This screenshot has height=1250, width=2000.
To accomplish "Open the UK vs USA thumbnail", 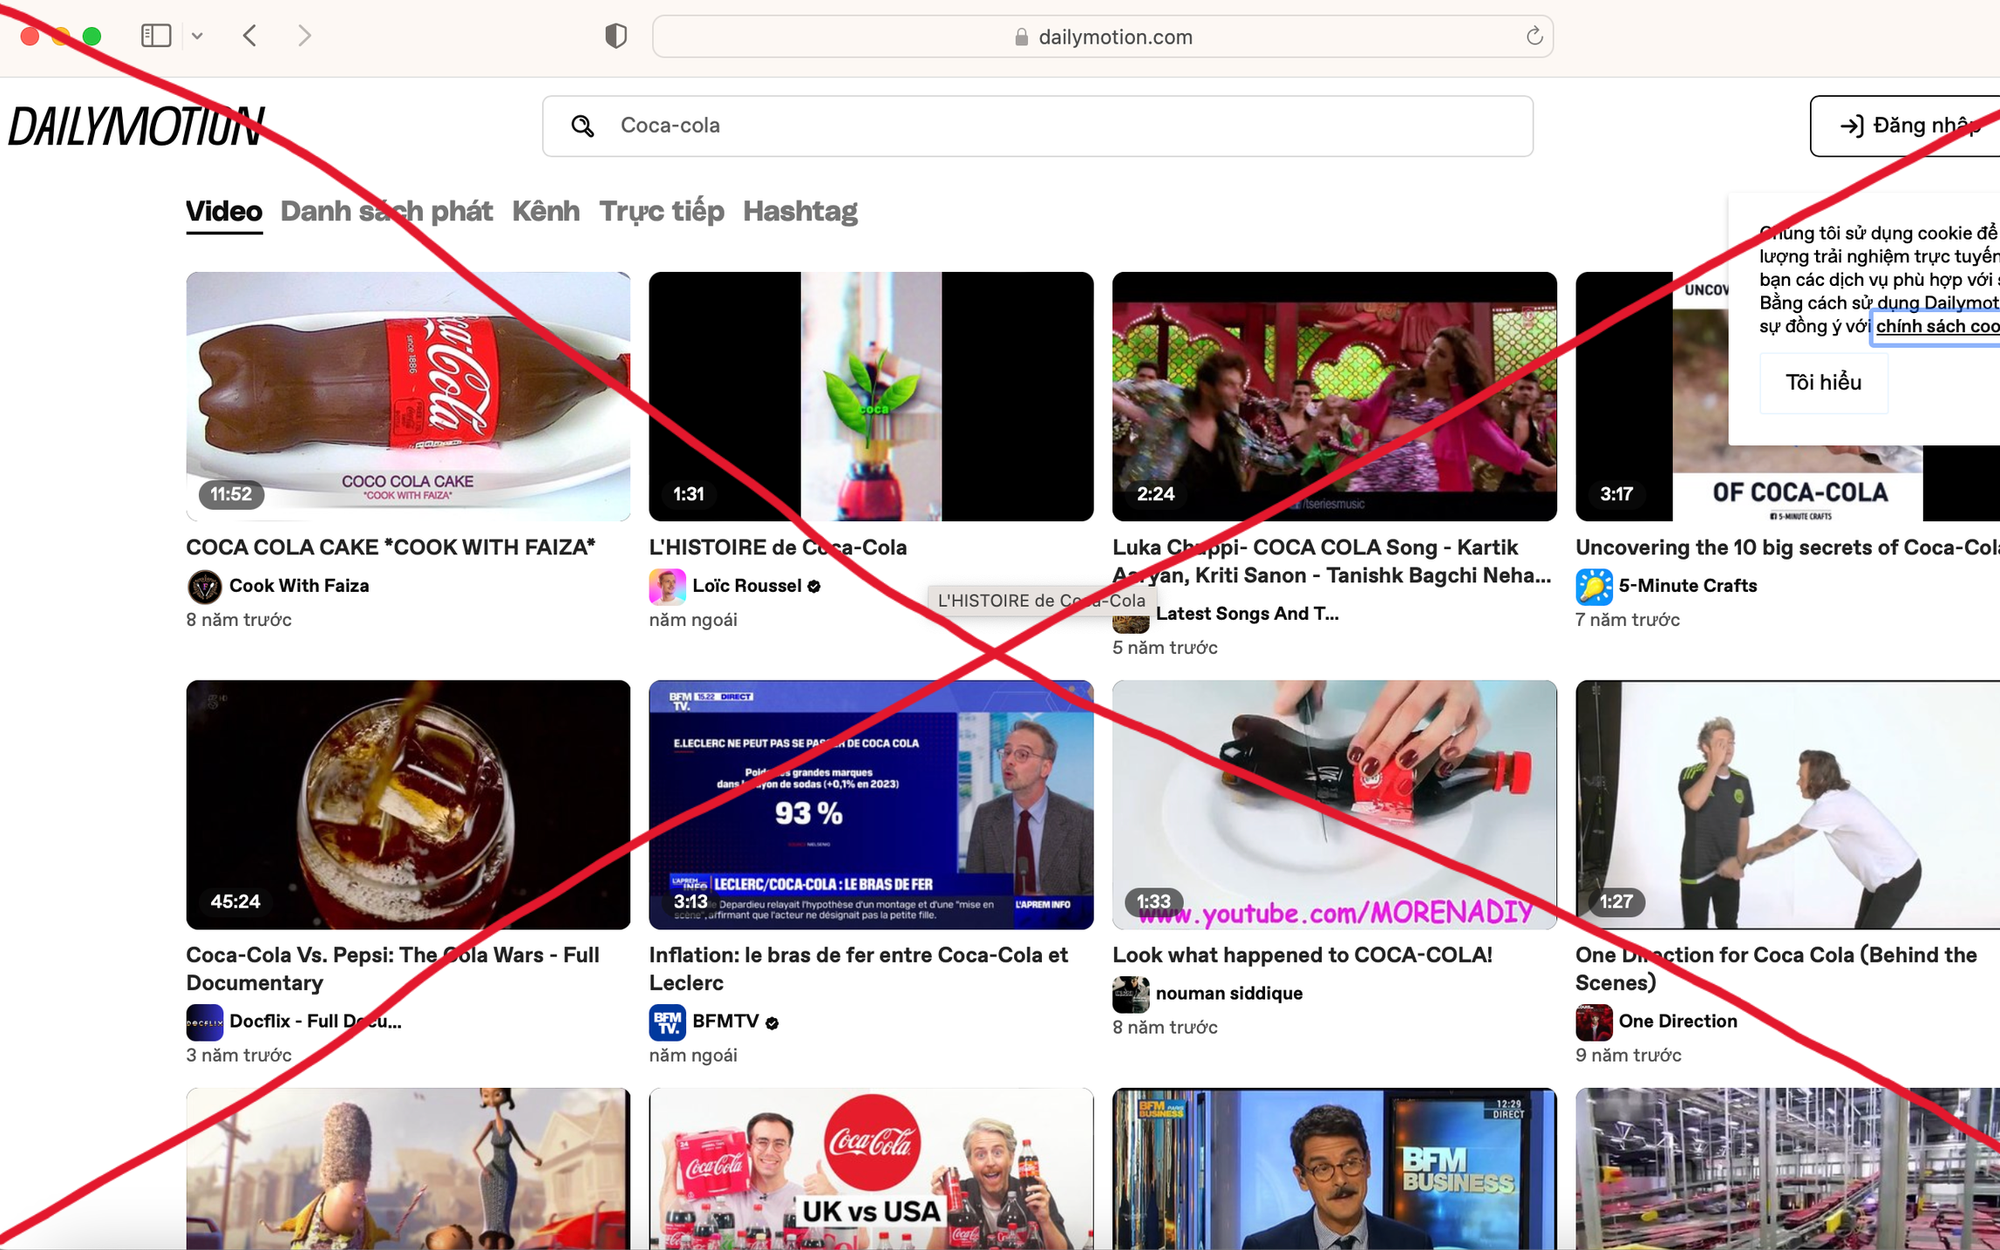I will (x=871, y=1169).
